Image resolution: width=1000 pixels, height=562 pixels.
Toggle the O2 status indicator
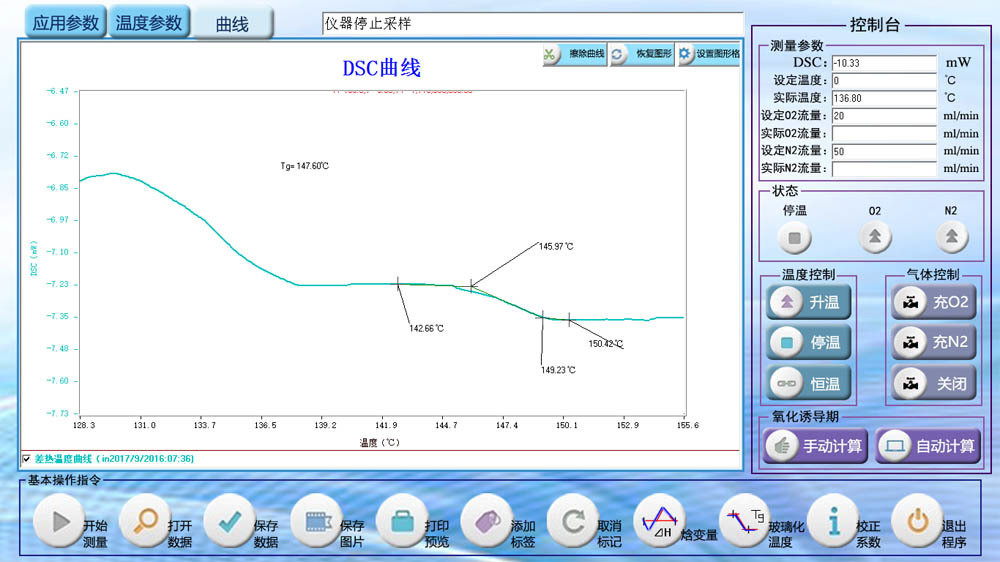click(x=874, y=237)
